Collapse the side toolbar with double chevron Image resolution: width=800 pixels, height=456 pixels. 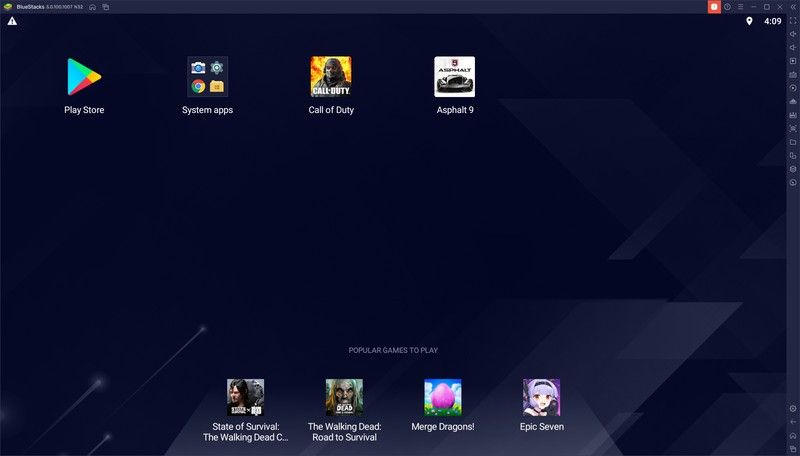tap(793, 7)
